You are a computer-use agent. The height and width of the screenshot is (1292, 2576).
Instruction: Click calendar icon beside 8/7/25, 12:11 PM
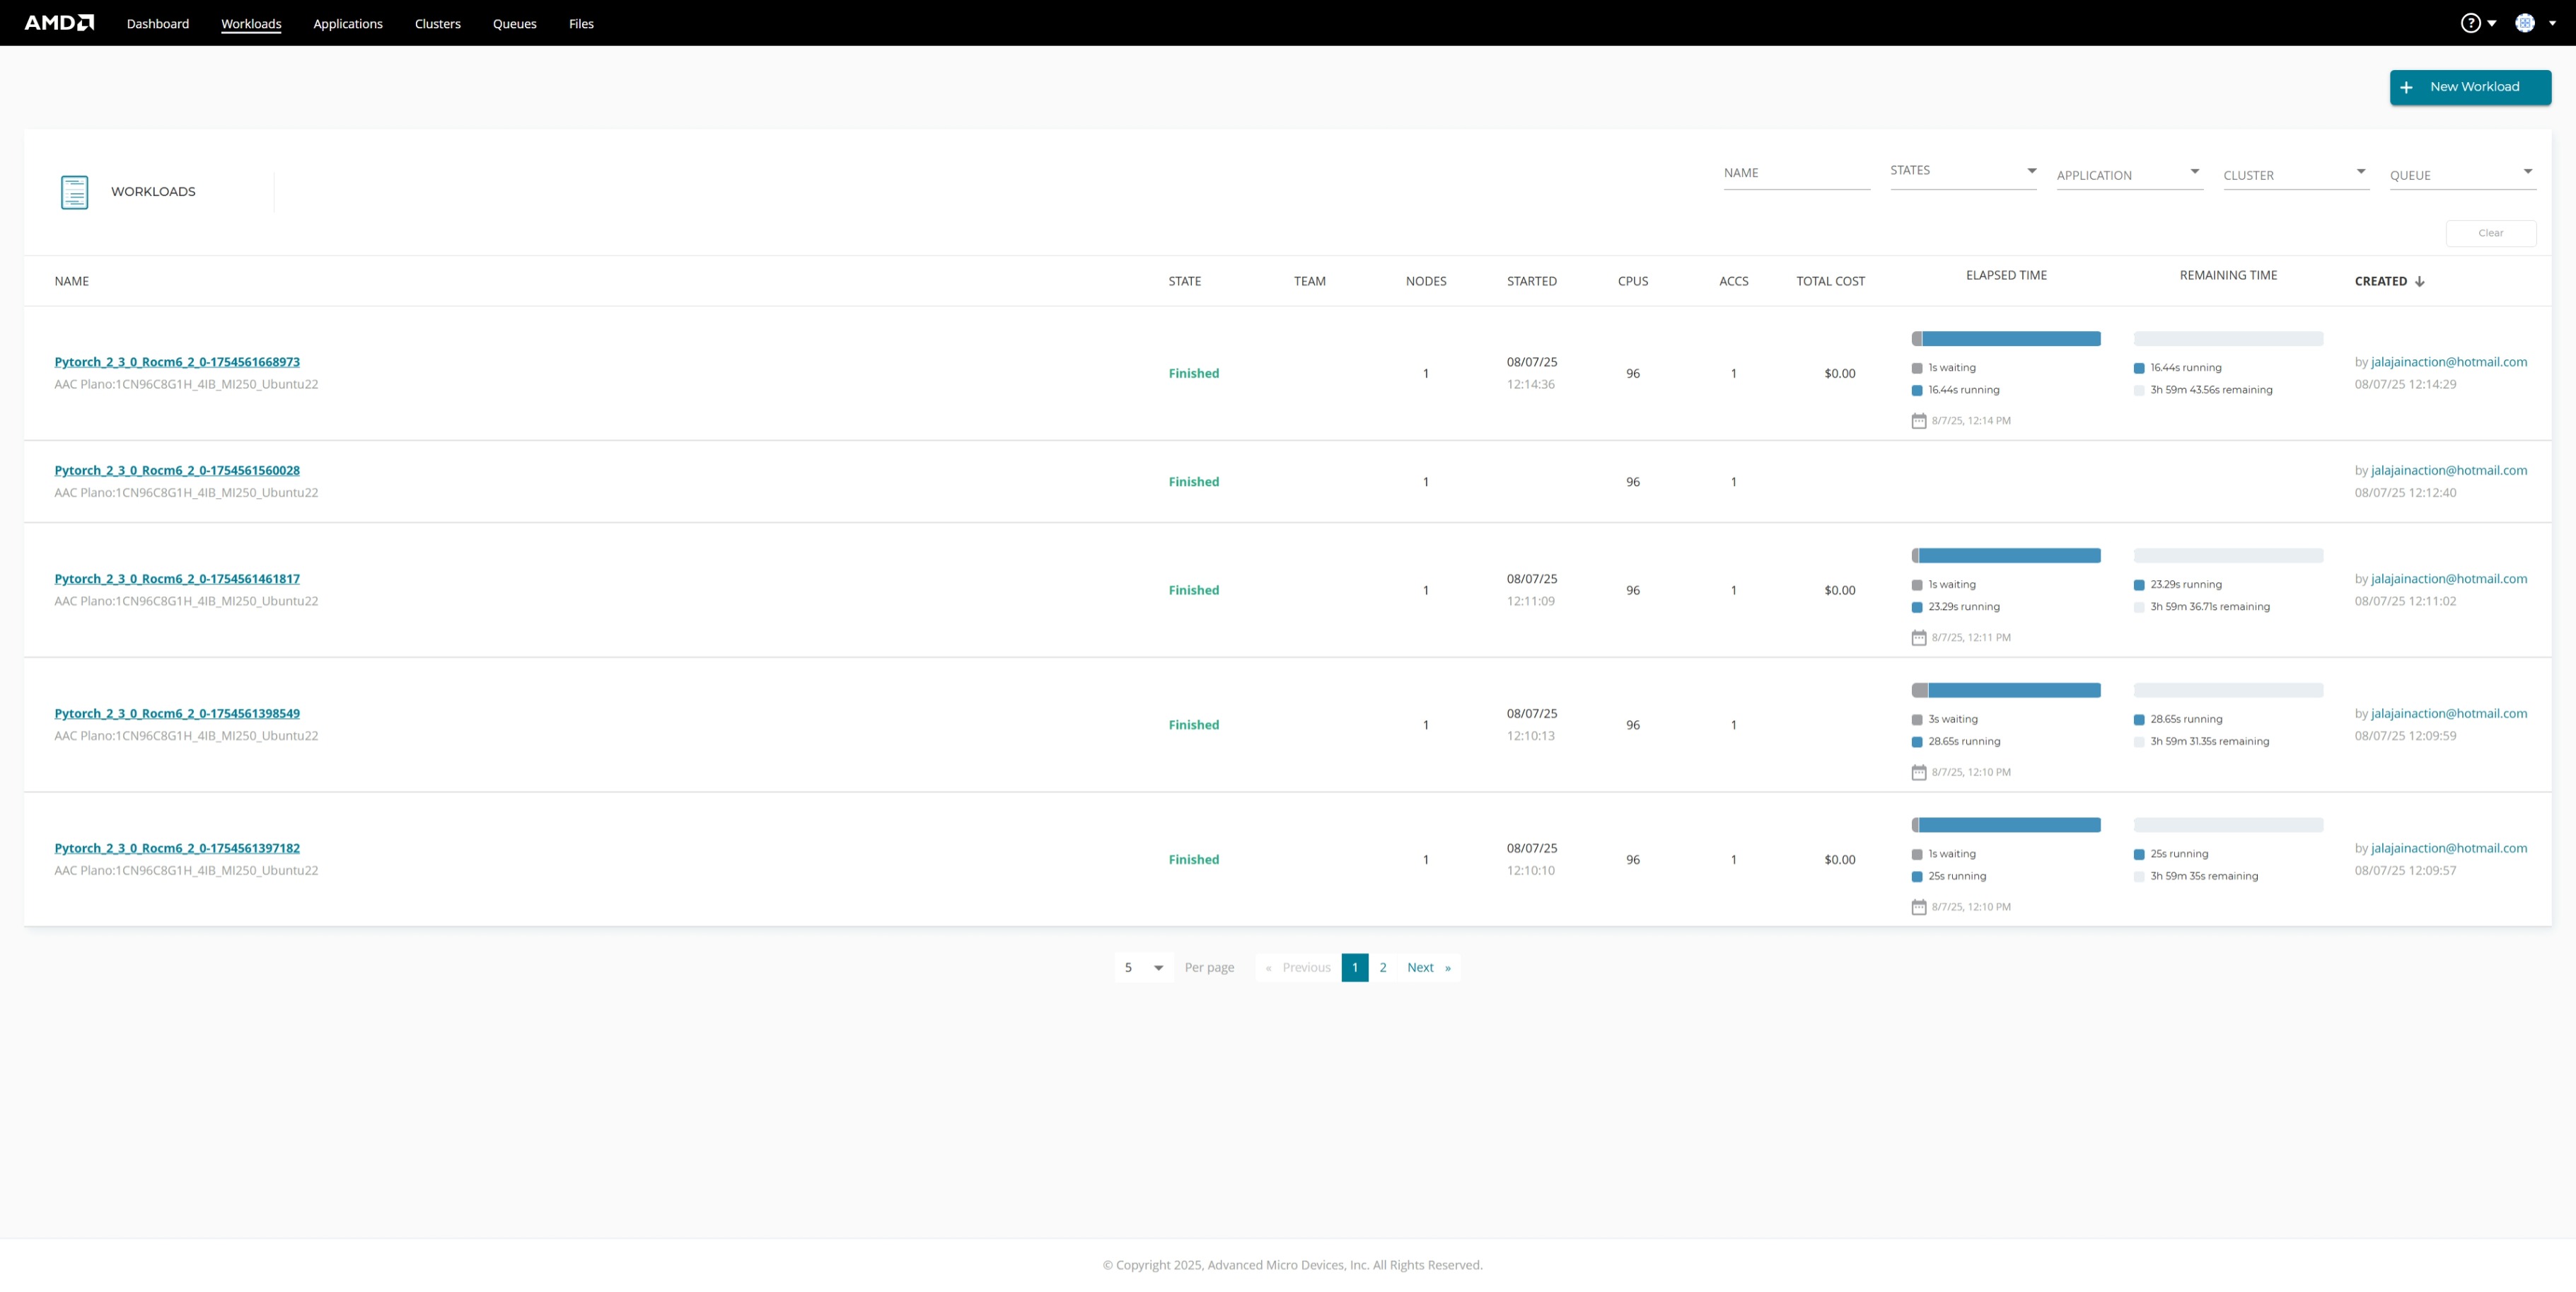pos(1918,638)
